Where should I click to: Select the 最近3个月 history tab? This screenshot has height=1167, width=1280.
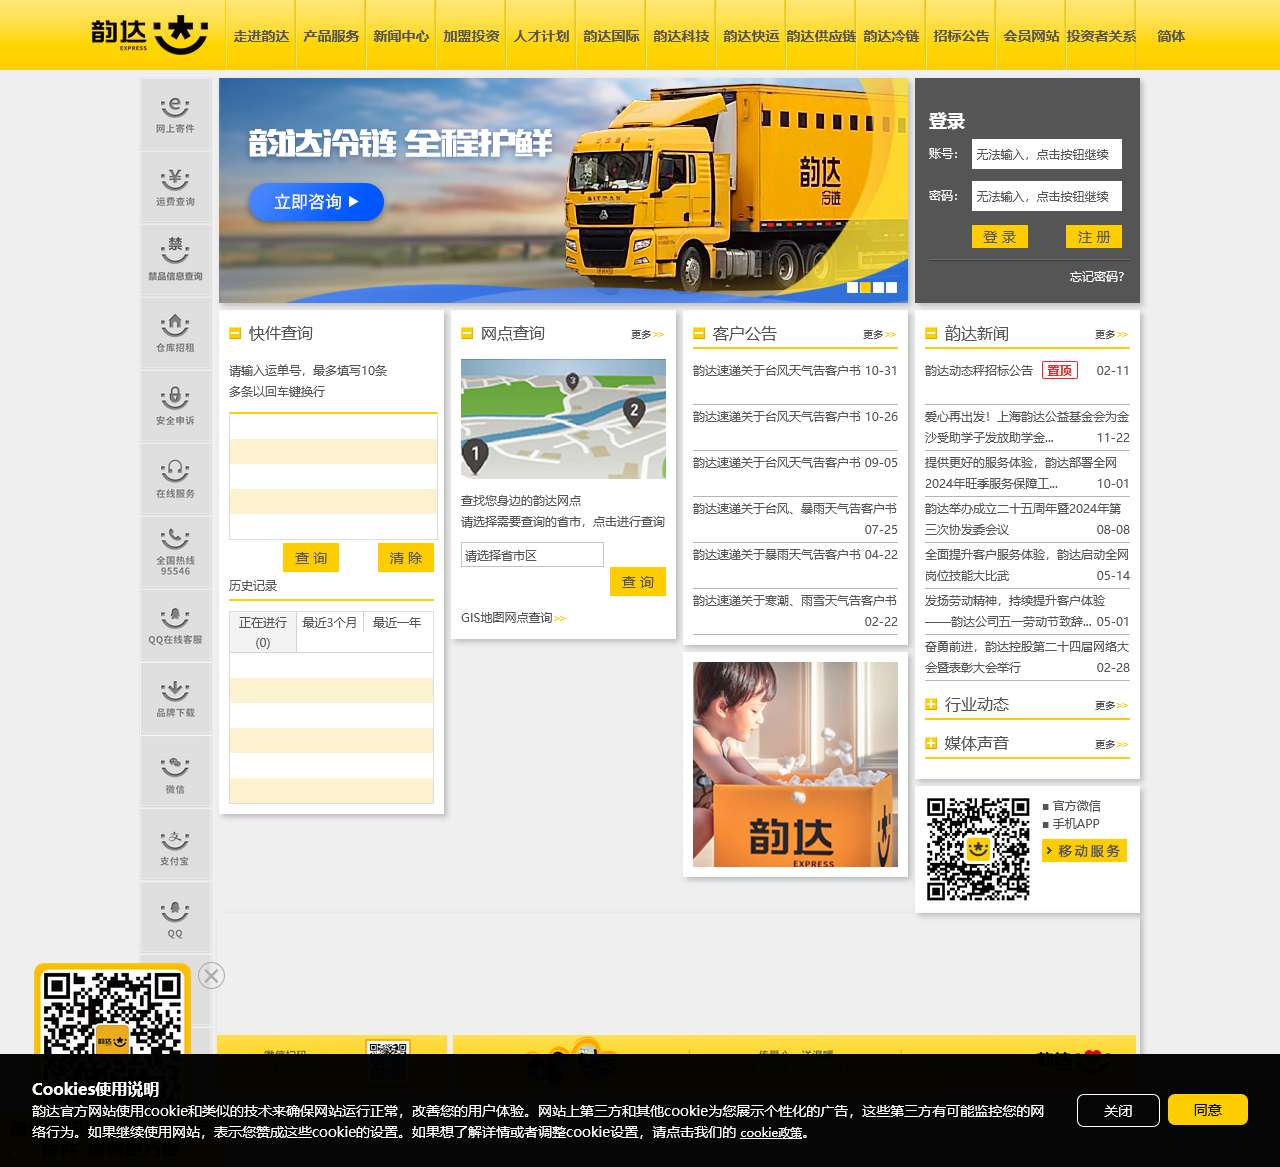point(330,622)
